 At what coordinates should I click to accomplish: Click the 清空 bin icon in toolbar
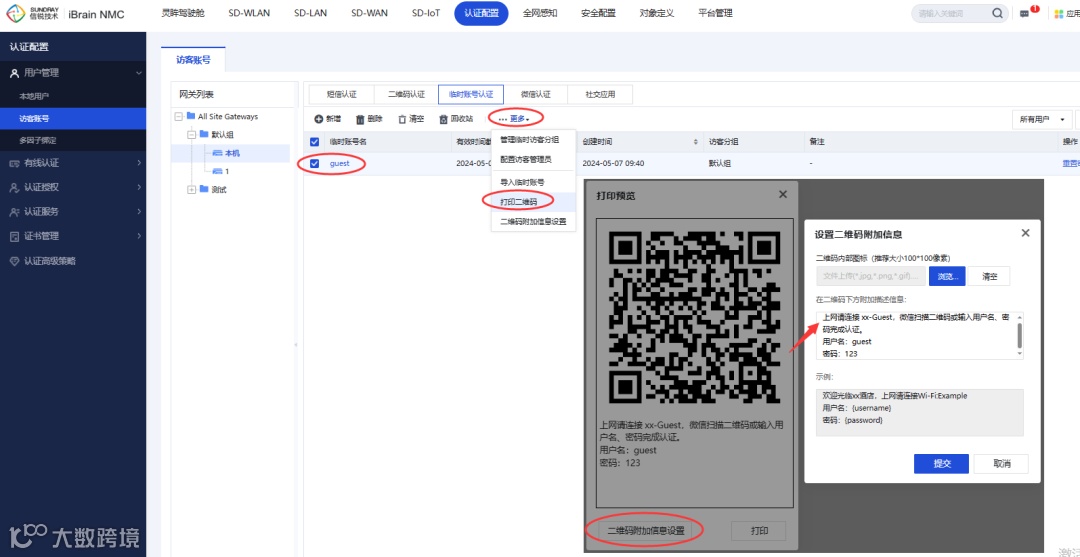pos(402,119)
